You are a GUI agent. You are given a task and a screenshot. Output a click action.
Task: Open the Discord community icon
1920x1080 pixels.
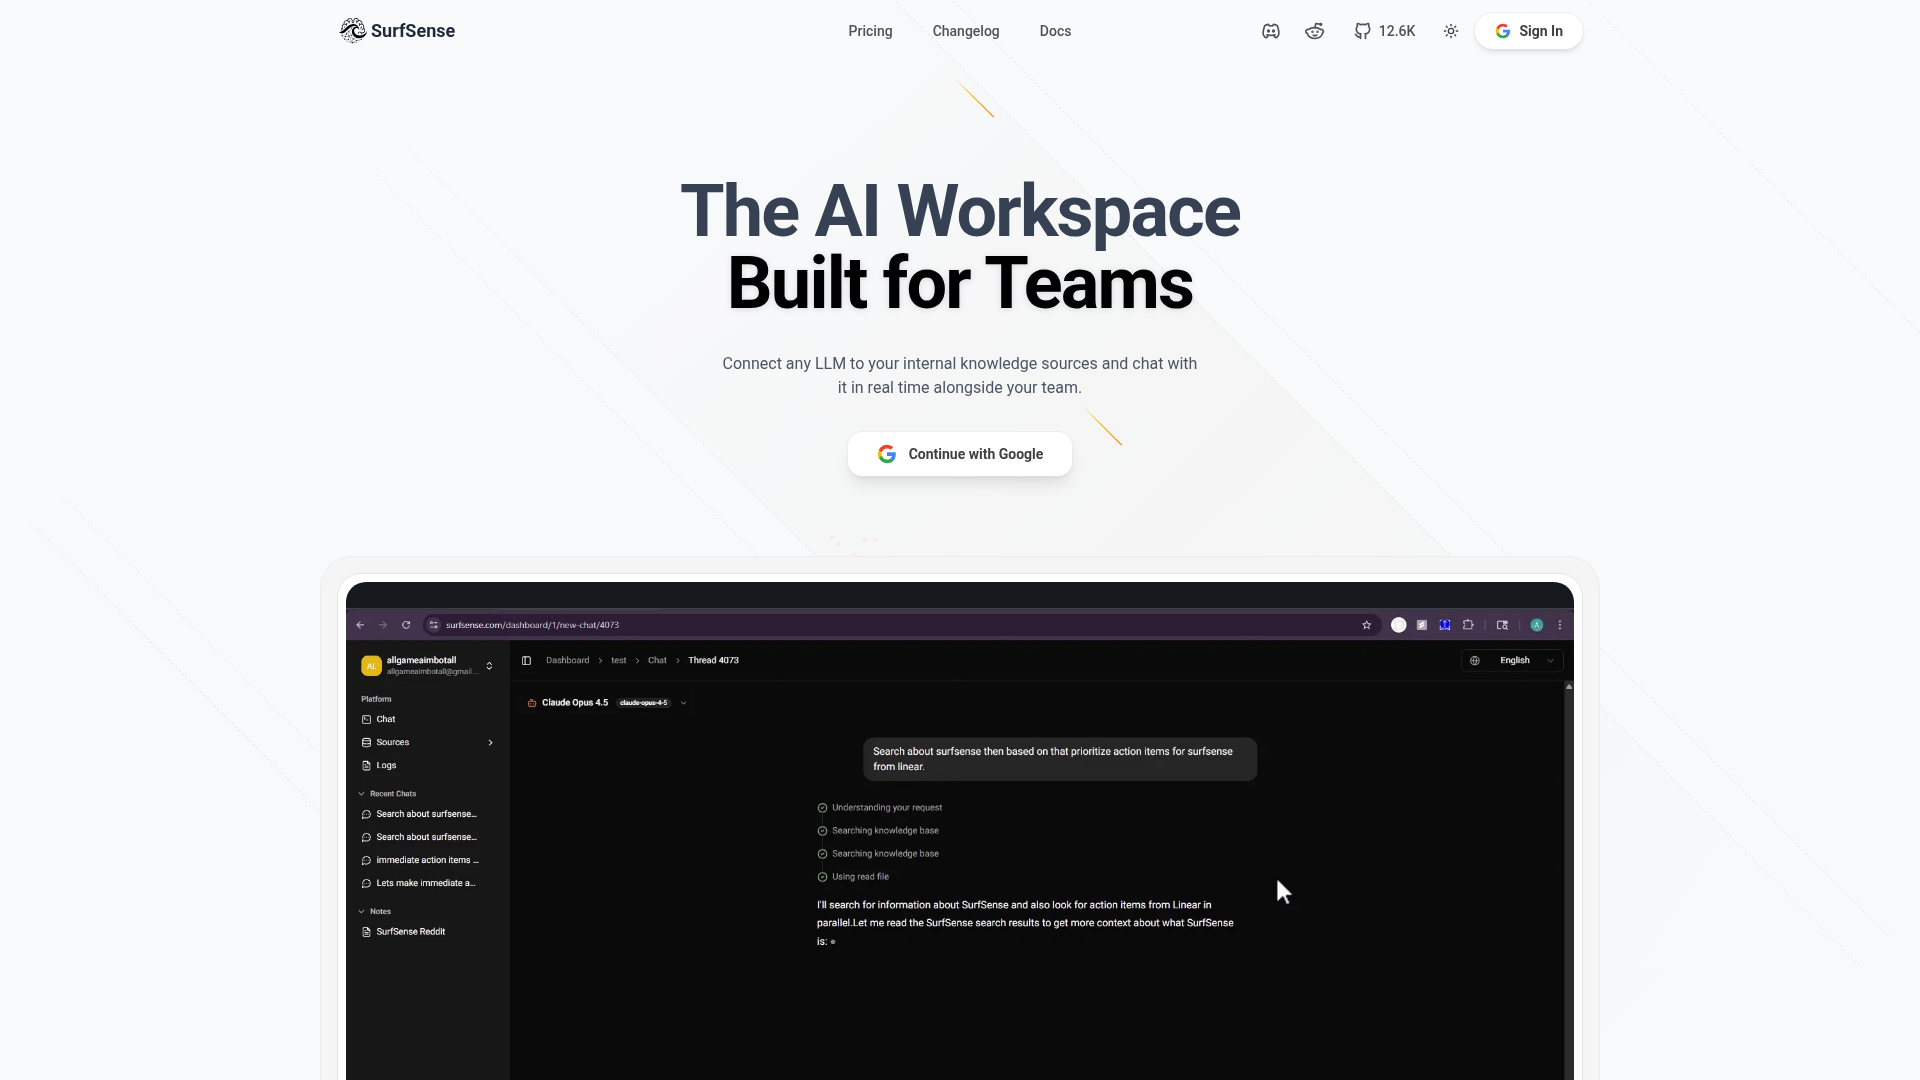tap(1271, 31)
